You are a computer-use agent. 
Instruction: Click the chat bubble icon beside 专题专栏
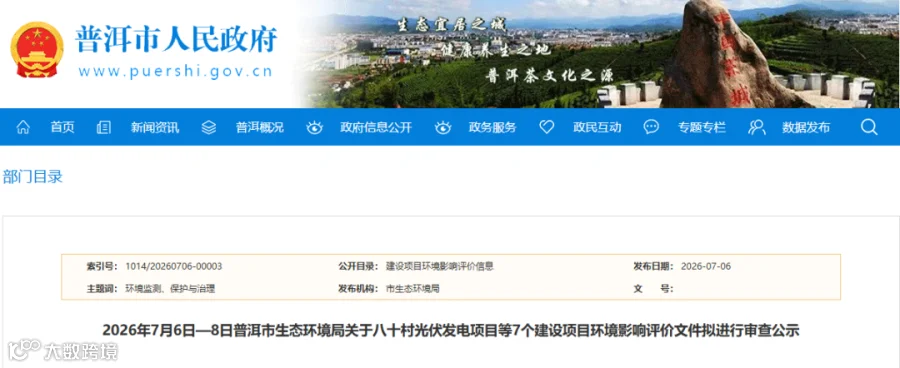tap(651, 127)
